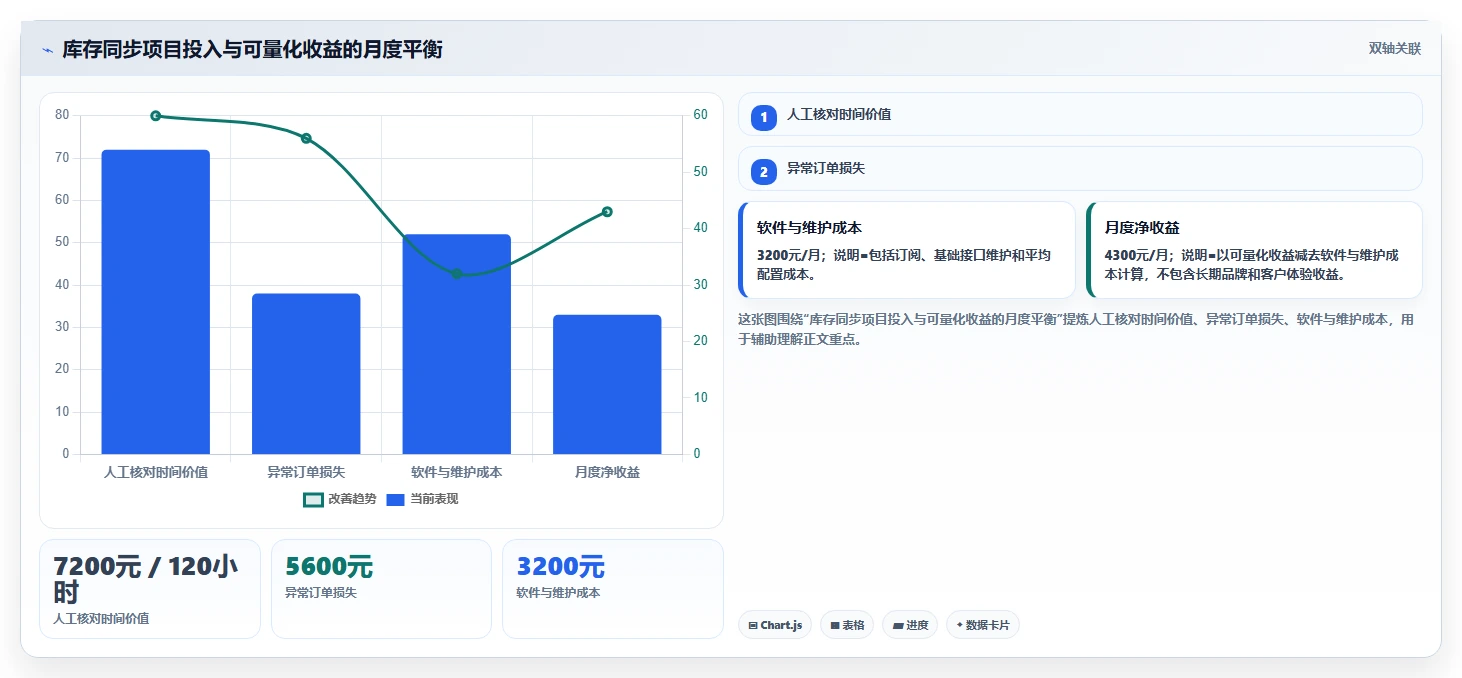Click trend line point above 异常订单损失
Screen dimensions: 1462x678
coord(306,138)
